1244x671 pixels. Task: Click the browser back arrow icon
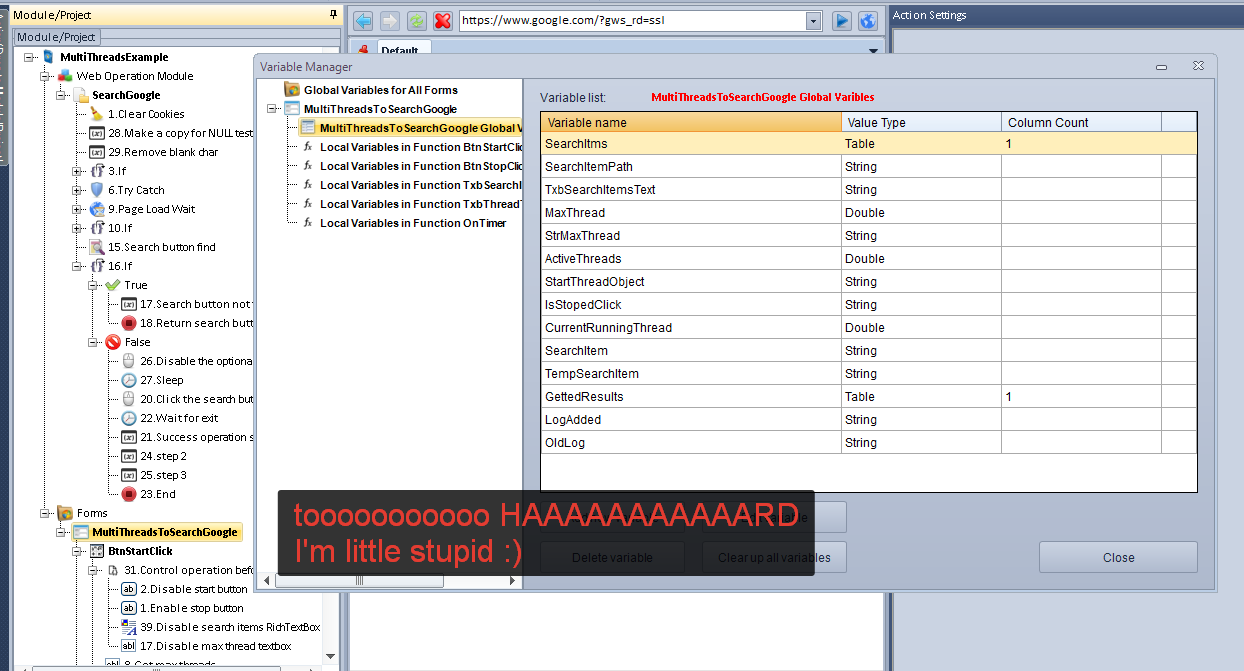pyautogui.click(x=363, y=20)
